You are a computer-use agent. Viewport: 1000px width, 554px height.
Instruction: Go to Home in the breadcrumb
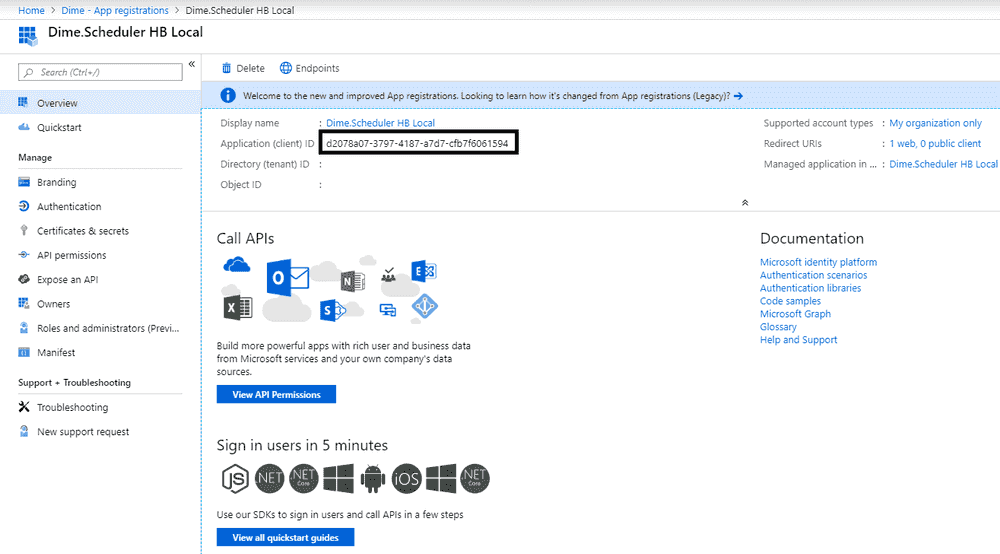(x=31, y=10)
